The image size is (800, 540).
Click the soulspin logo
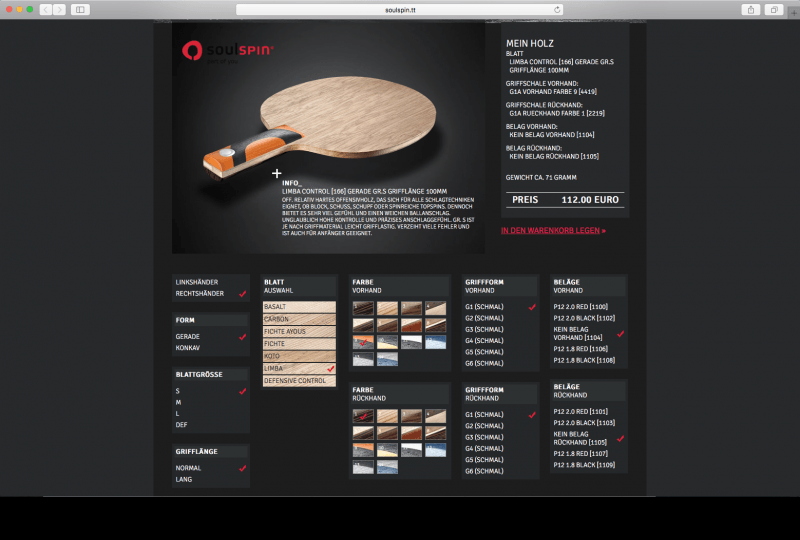(228, 51)
